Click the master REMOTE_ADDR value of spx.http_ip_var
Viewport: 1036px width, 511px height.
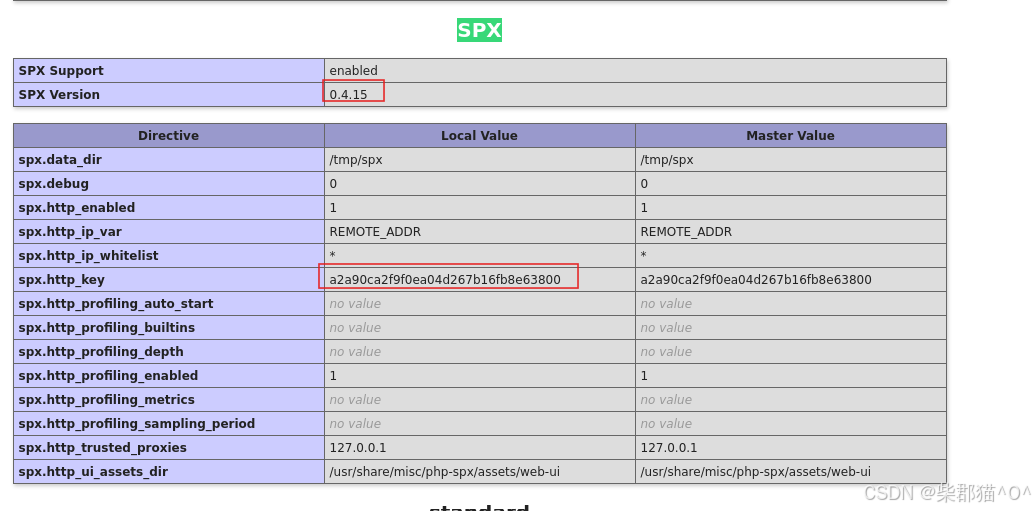click(686, 232)
